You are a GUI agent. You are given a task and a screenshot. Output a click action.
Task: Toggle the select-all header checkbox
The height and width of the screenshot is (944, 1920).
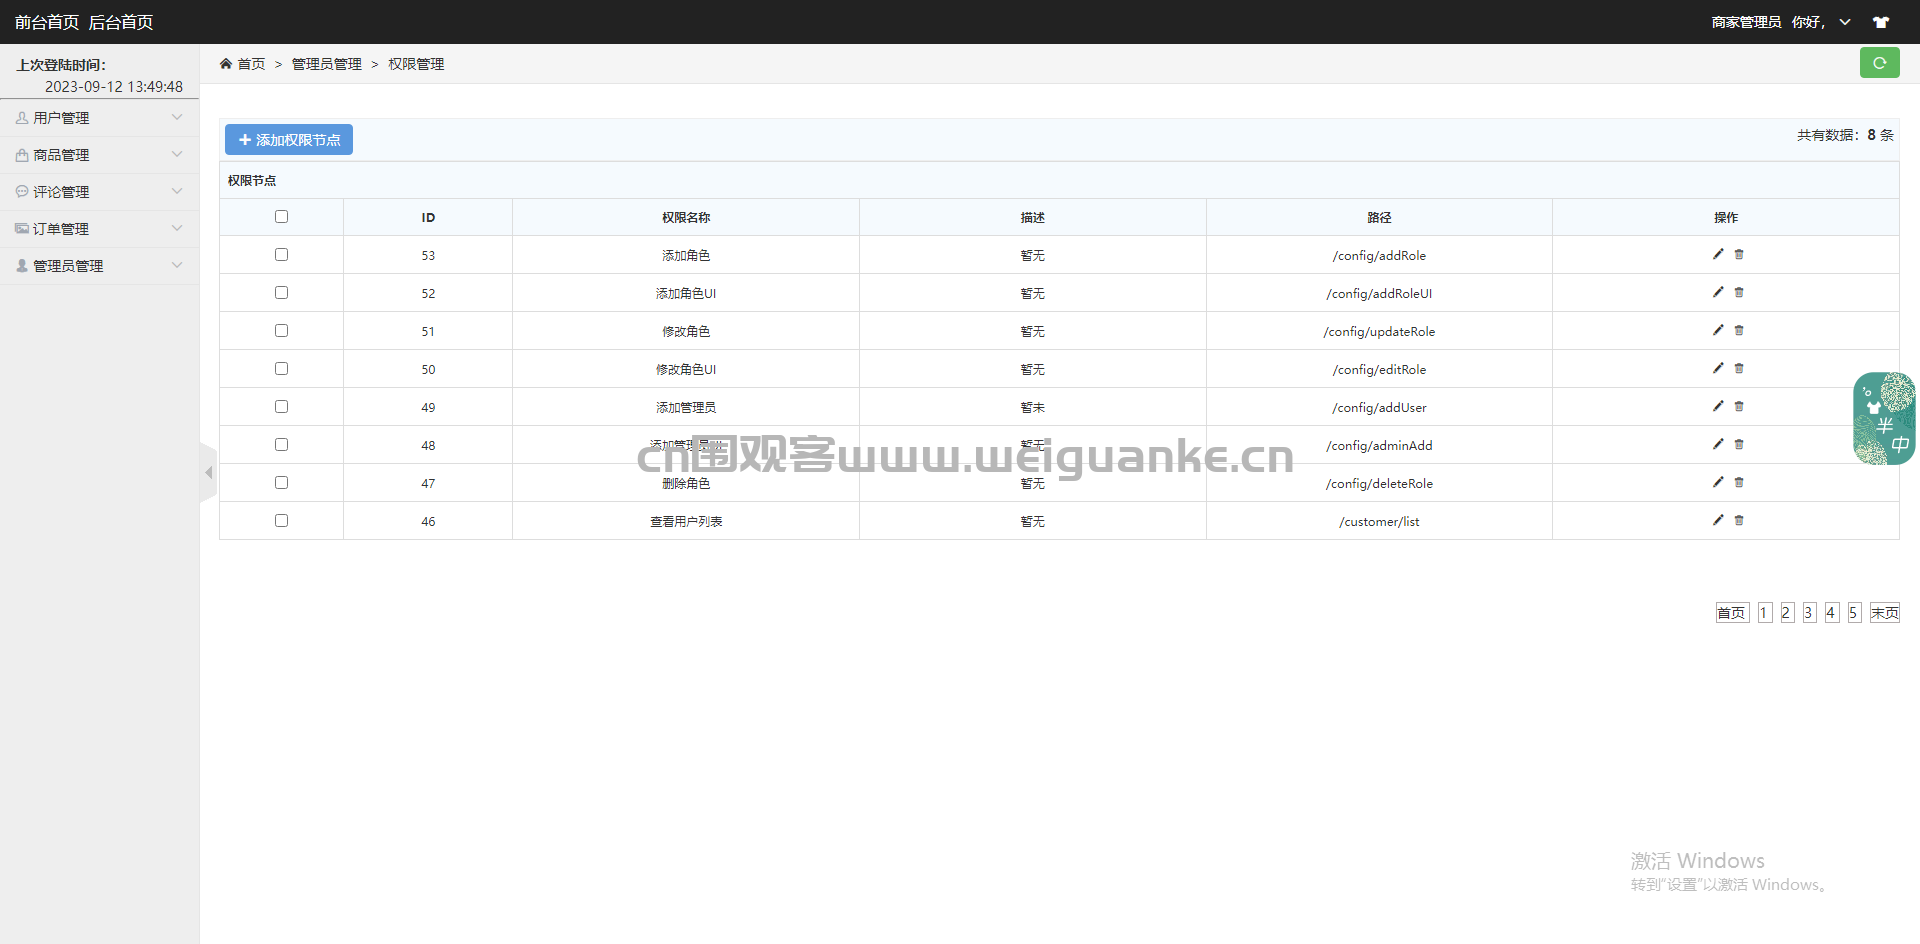click(x=281, y=217)
